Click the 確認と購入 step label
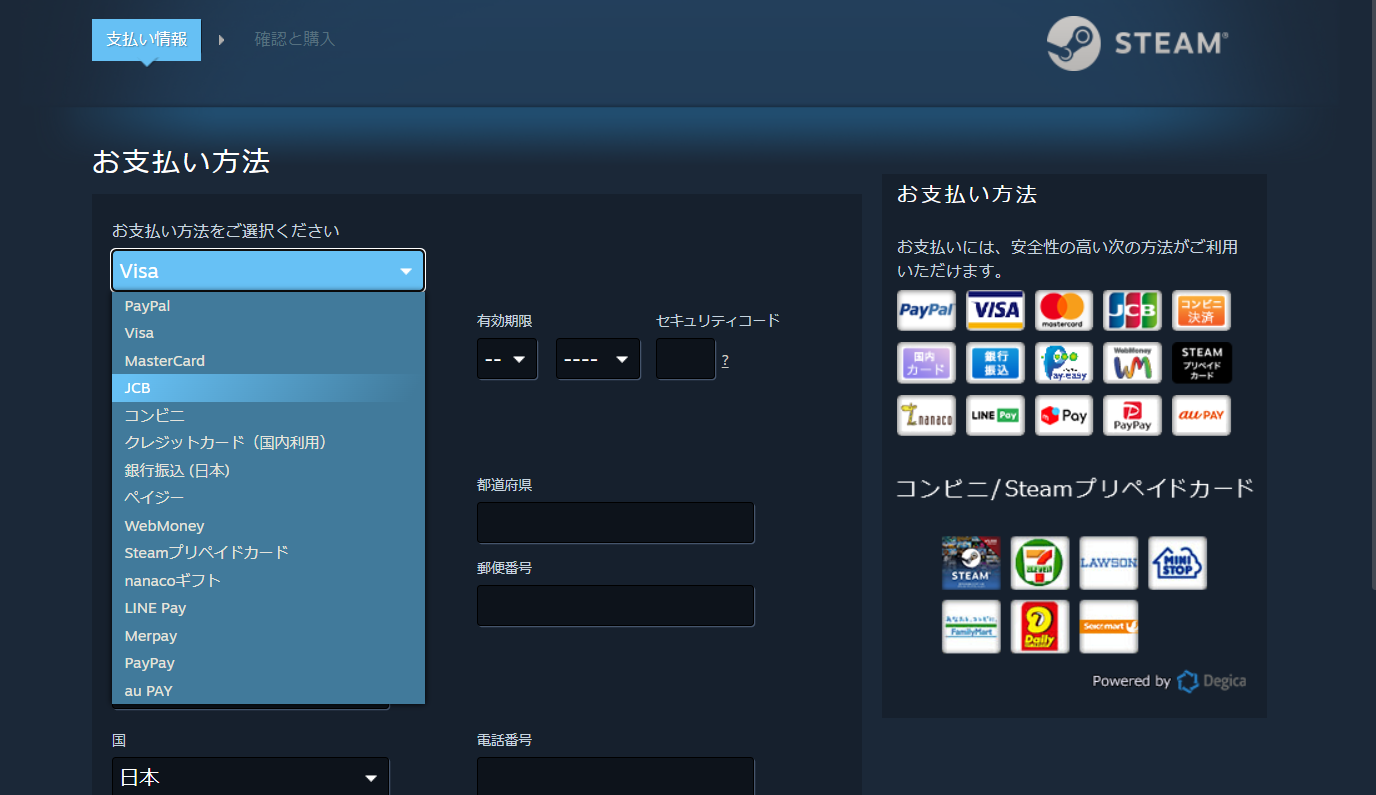Screen dimensions: 1376x795 tap(295, 39)
